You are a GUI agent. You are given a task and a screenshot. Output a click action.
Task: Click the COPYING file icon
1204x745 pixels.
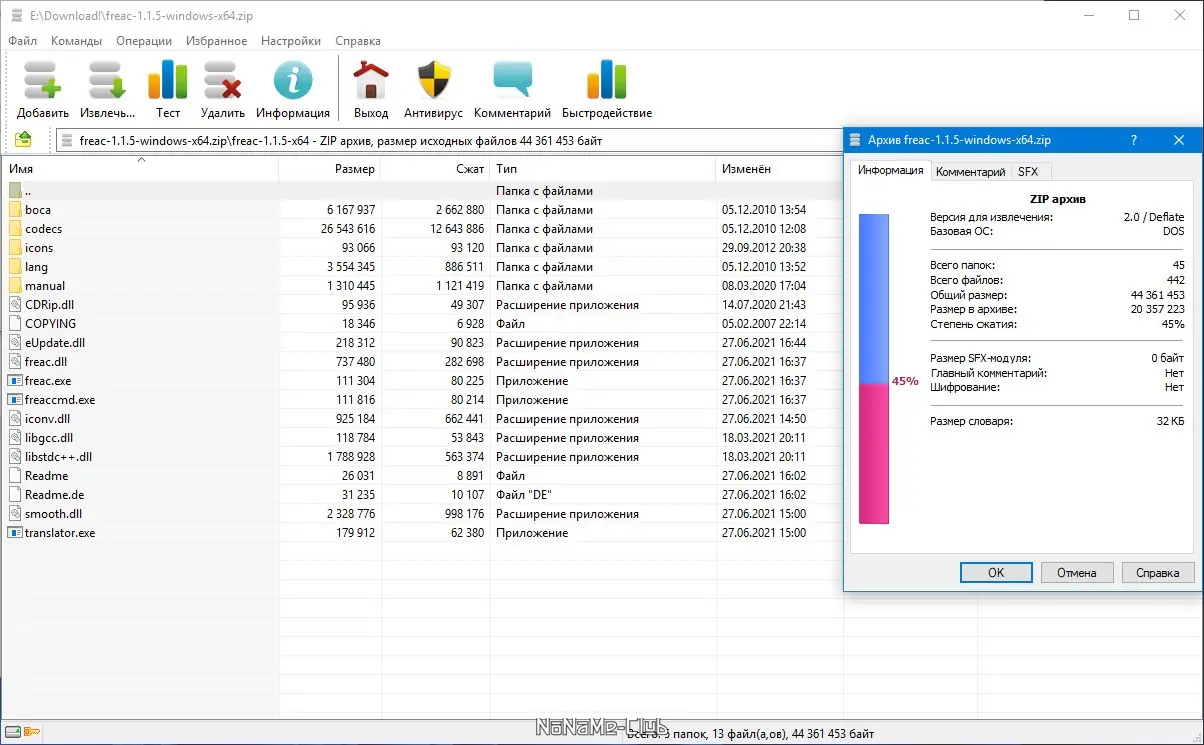[x=15, y=323]
